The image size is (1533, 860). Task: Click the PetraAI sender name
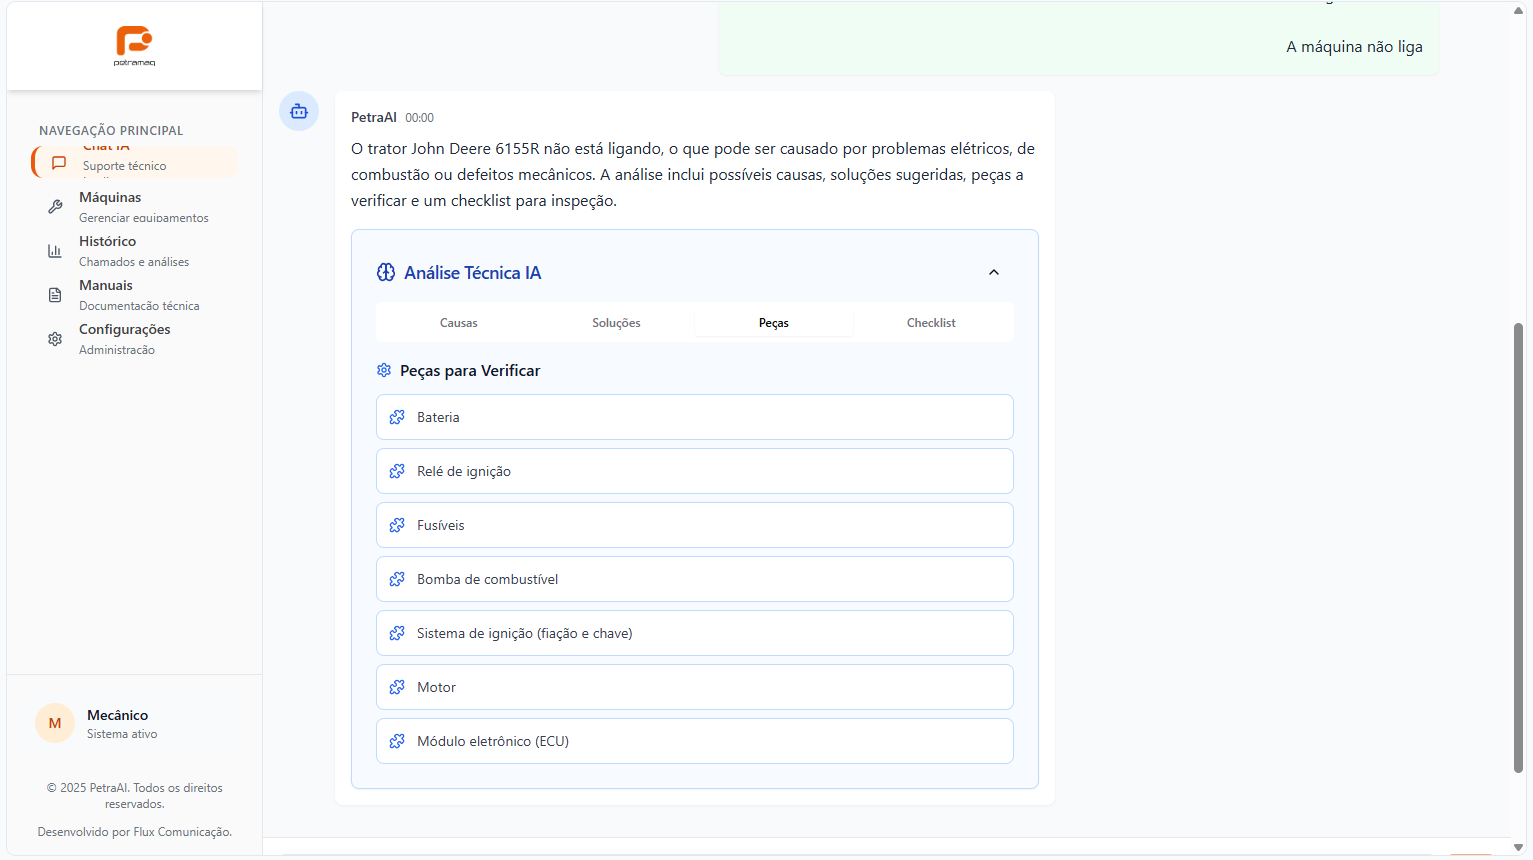[374, 117]
